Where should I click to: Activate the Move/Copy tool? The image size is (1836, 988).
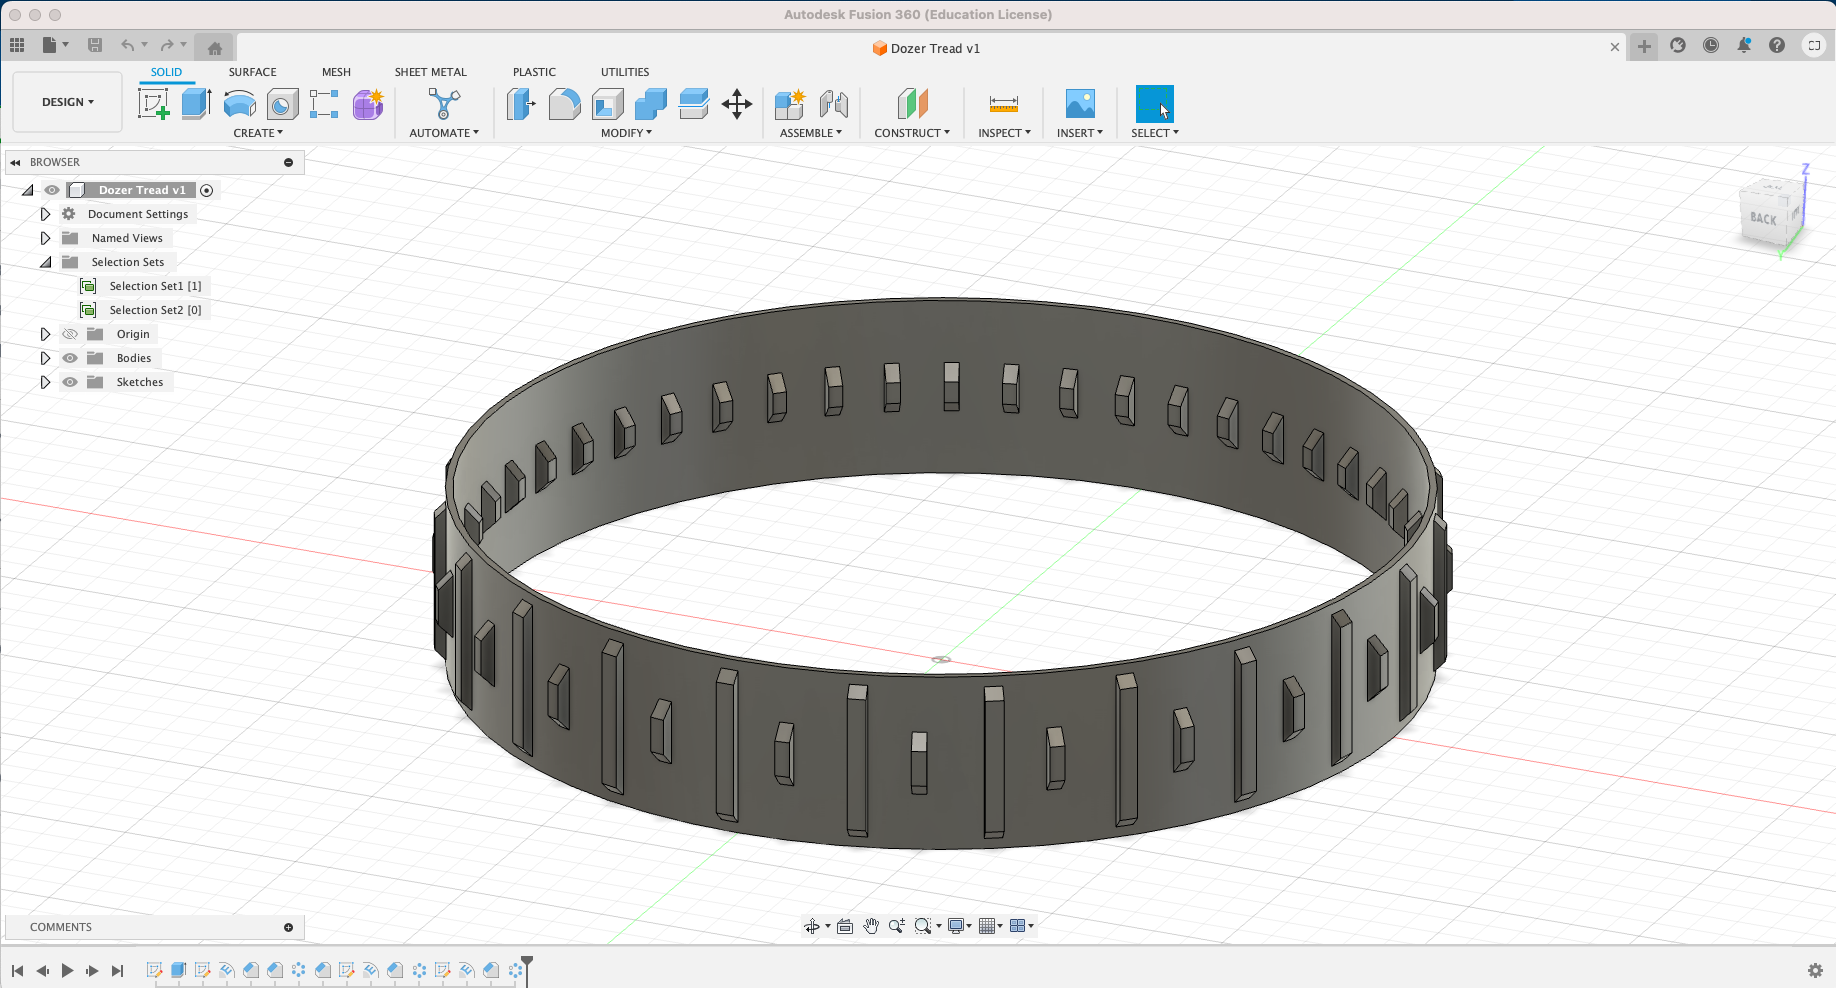[737, 104]
